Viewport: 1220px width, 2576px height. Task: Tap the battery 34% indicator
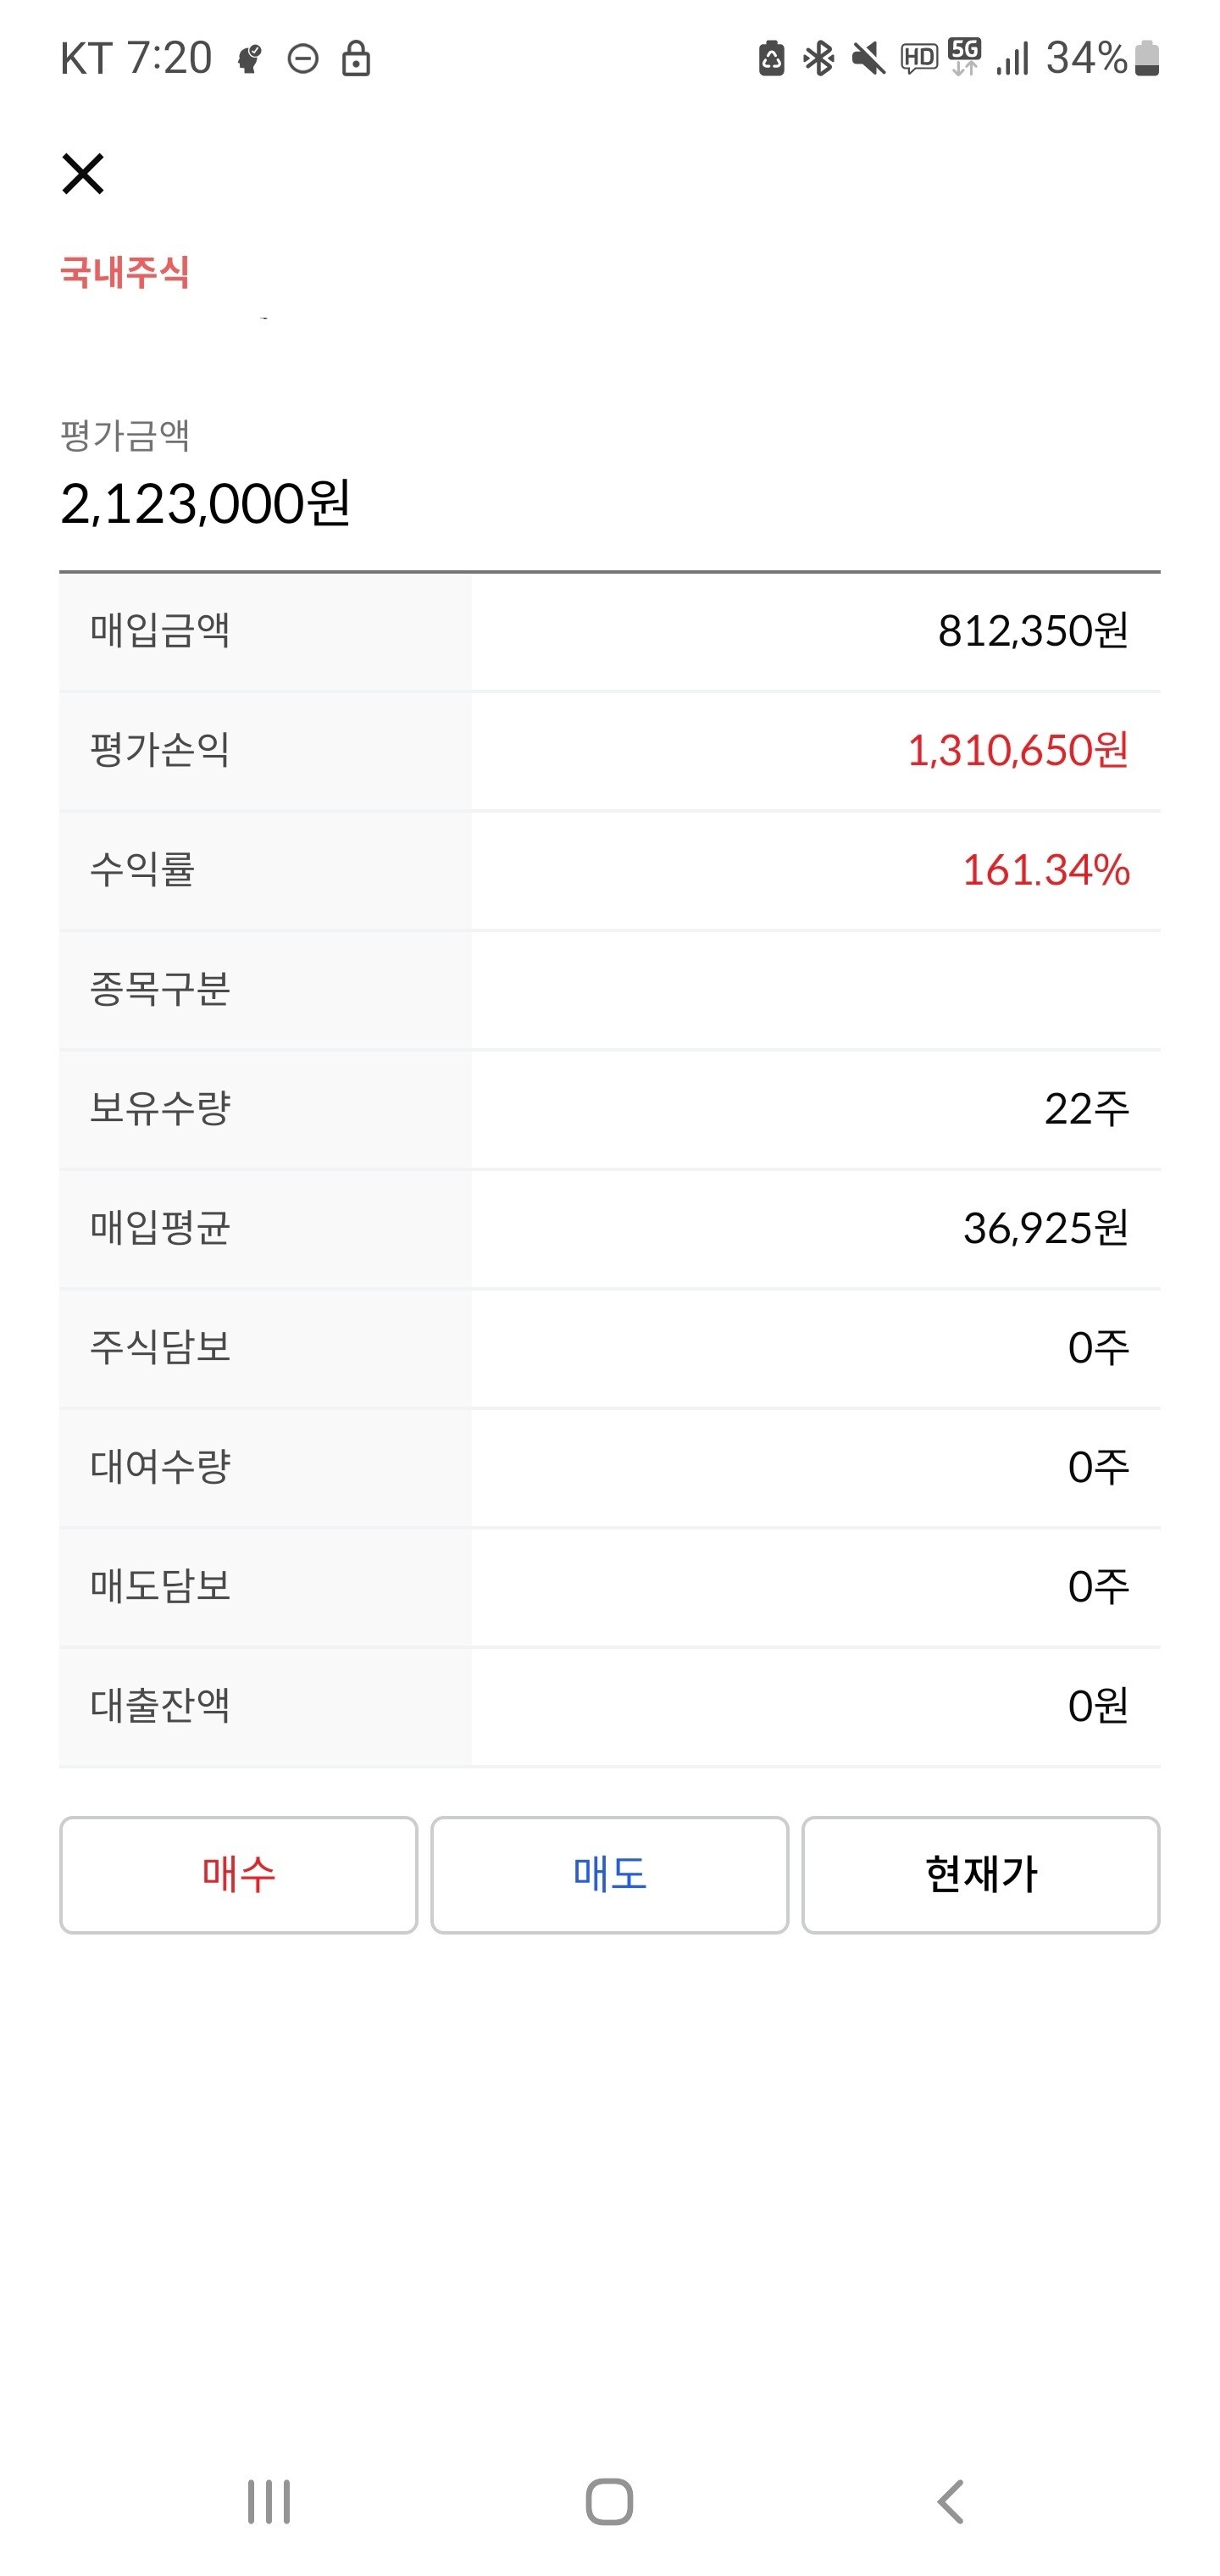1101,59
